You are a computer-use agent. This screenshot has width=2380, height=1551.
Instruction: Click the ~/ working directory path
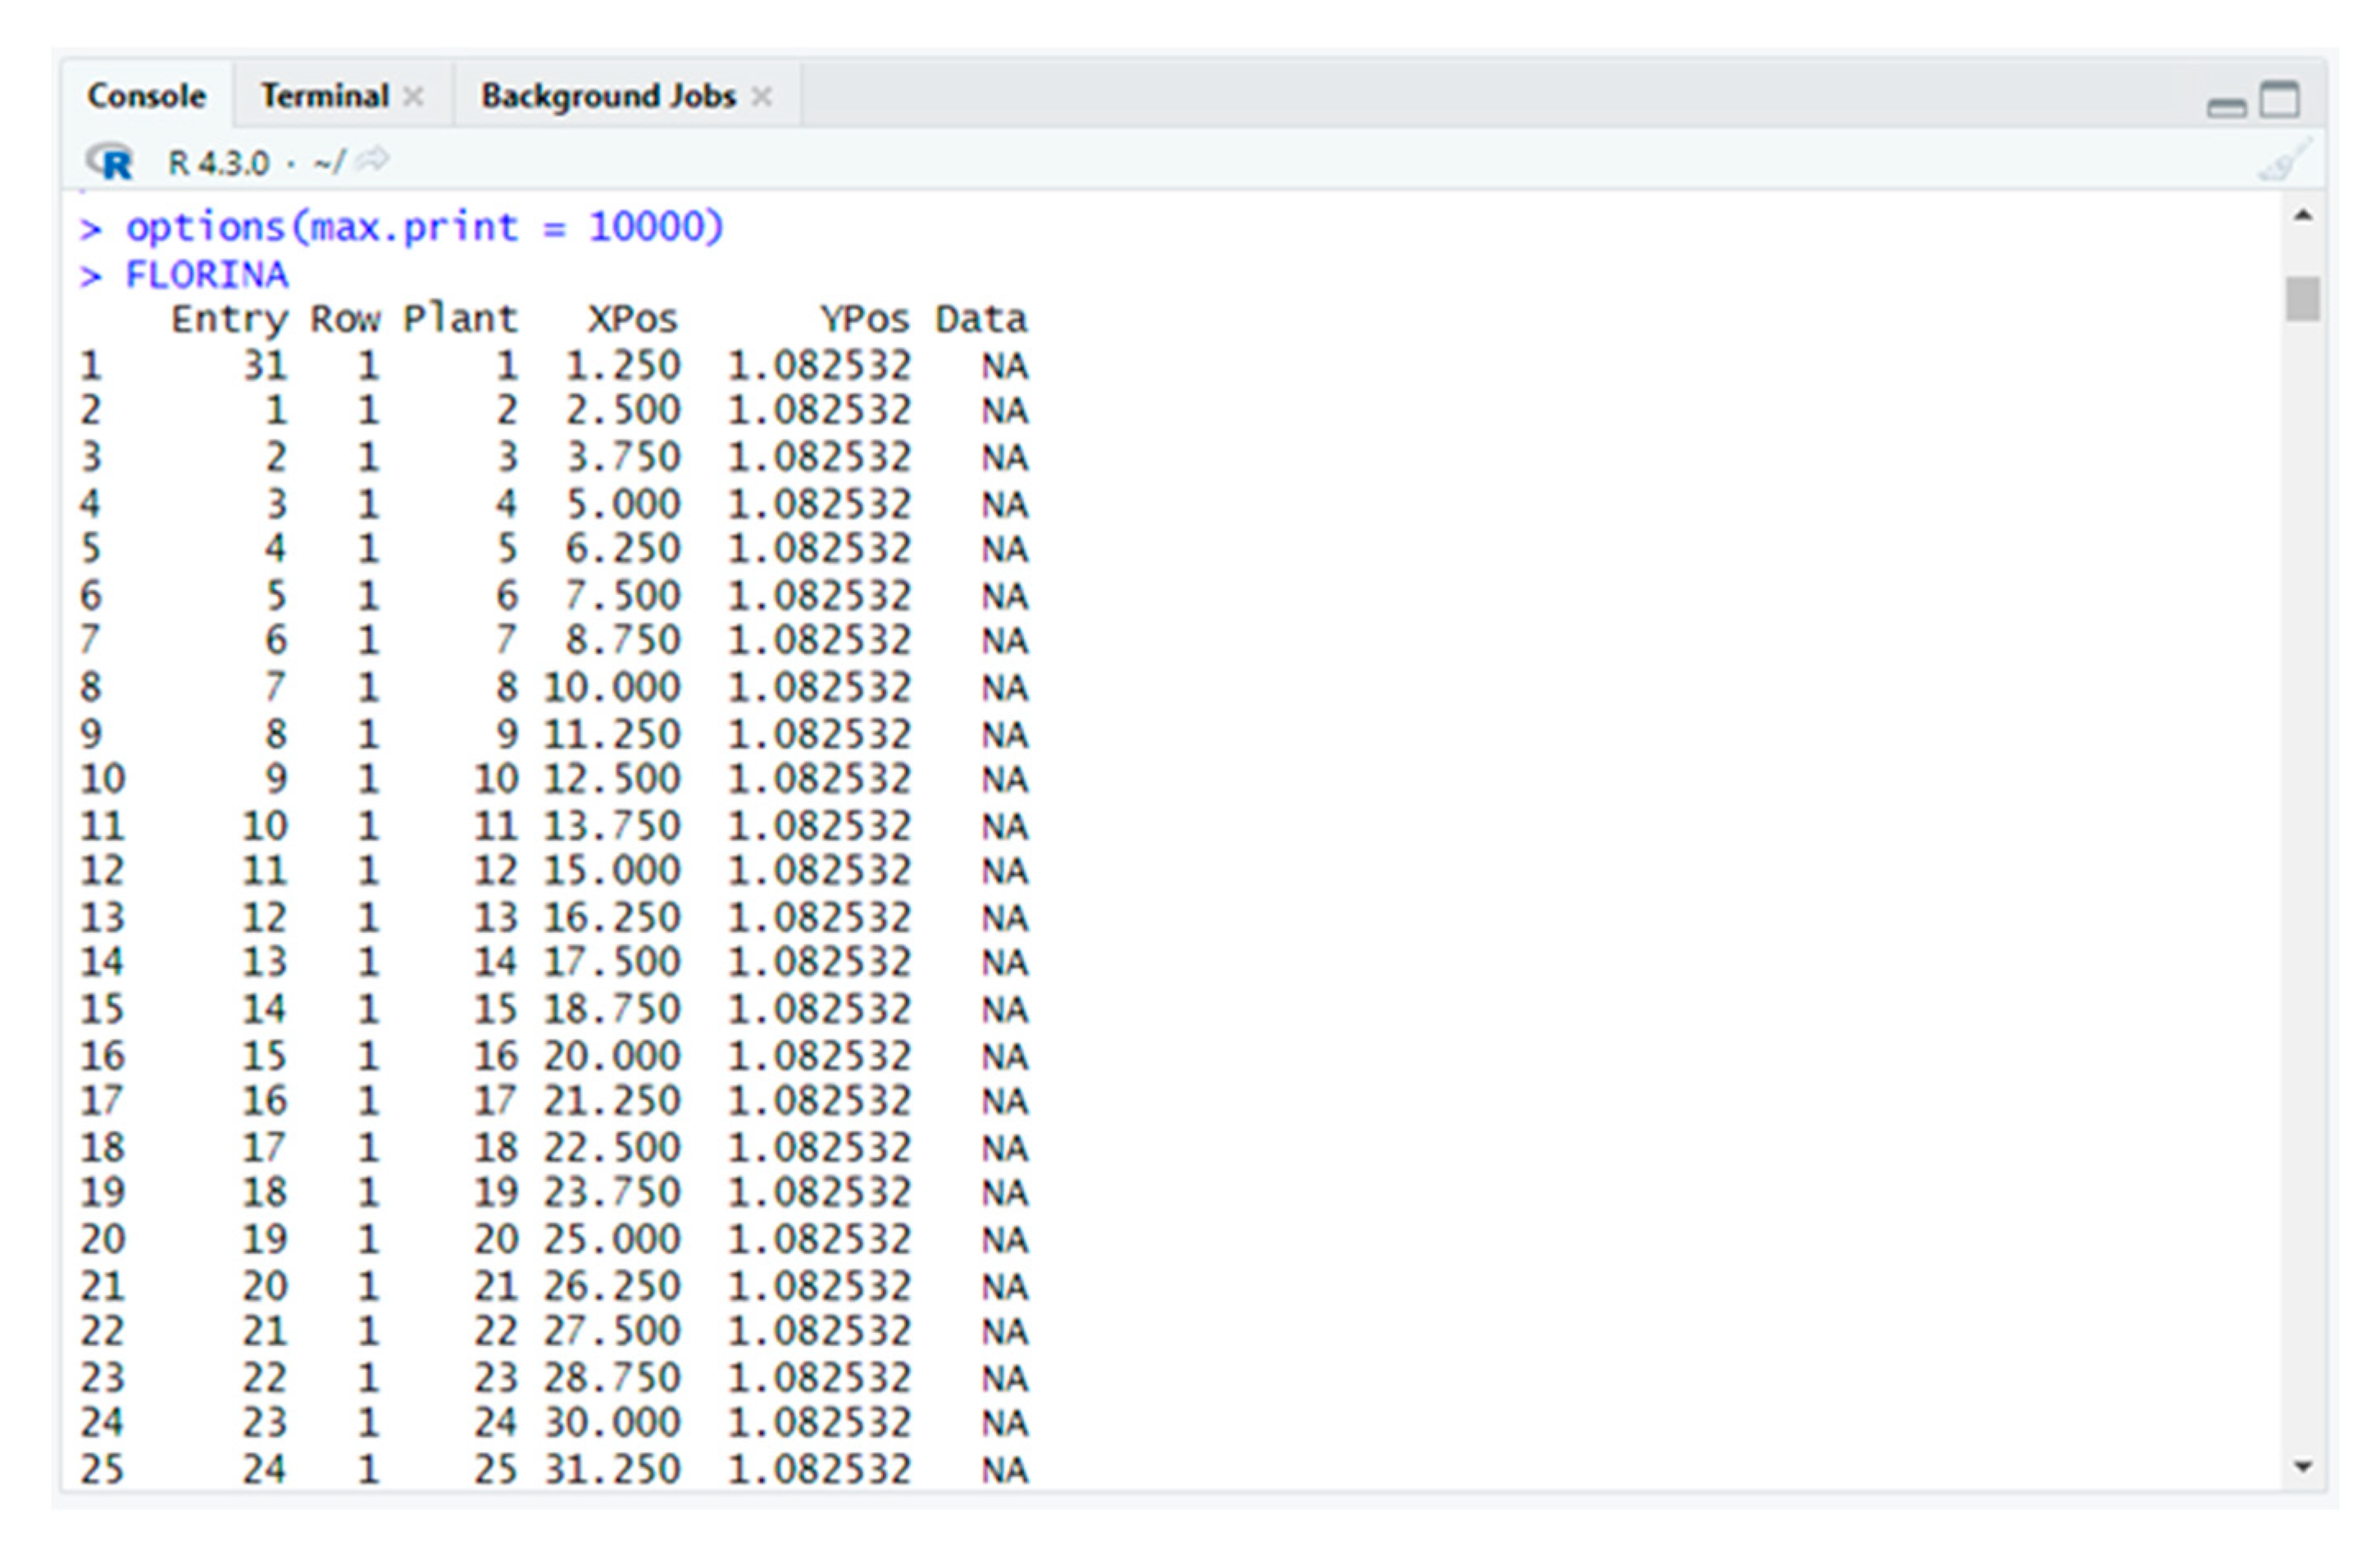coord(329,162)
